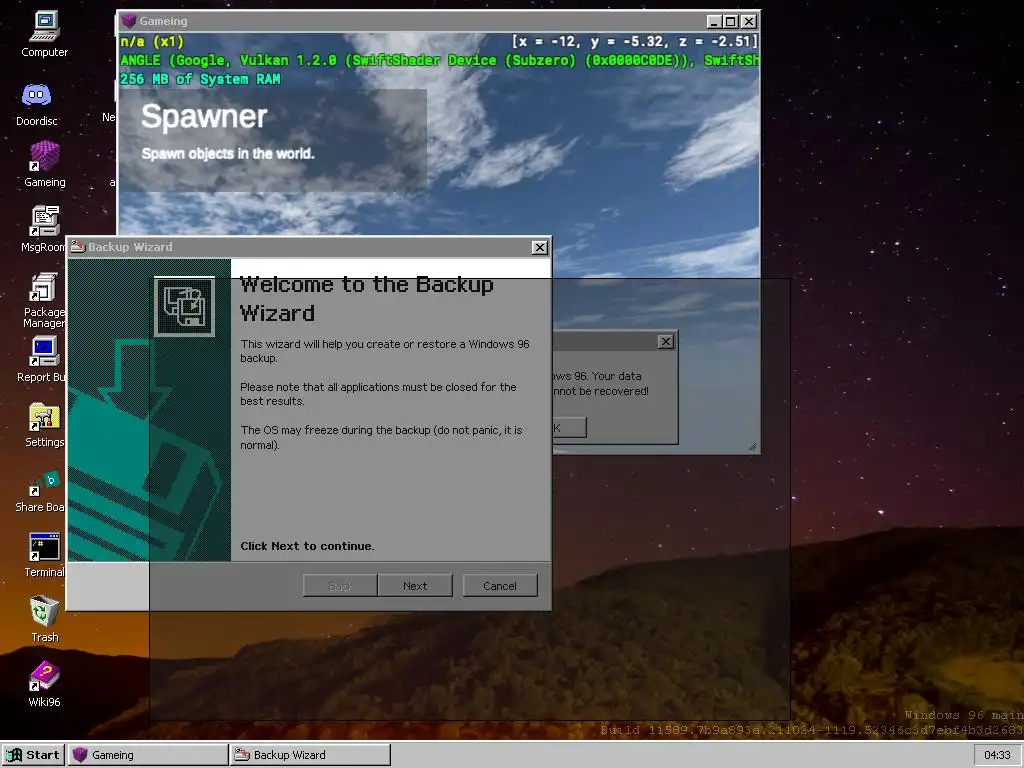Click the taskbar clock showing 04:33
Screen dimensions: 1024x768
[x=997, y=755]
